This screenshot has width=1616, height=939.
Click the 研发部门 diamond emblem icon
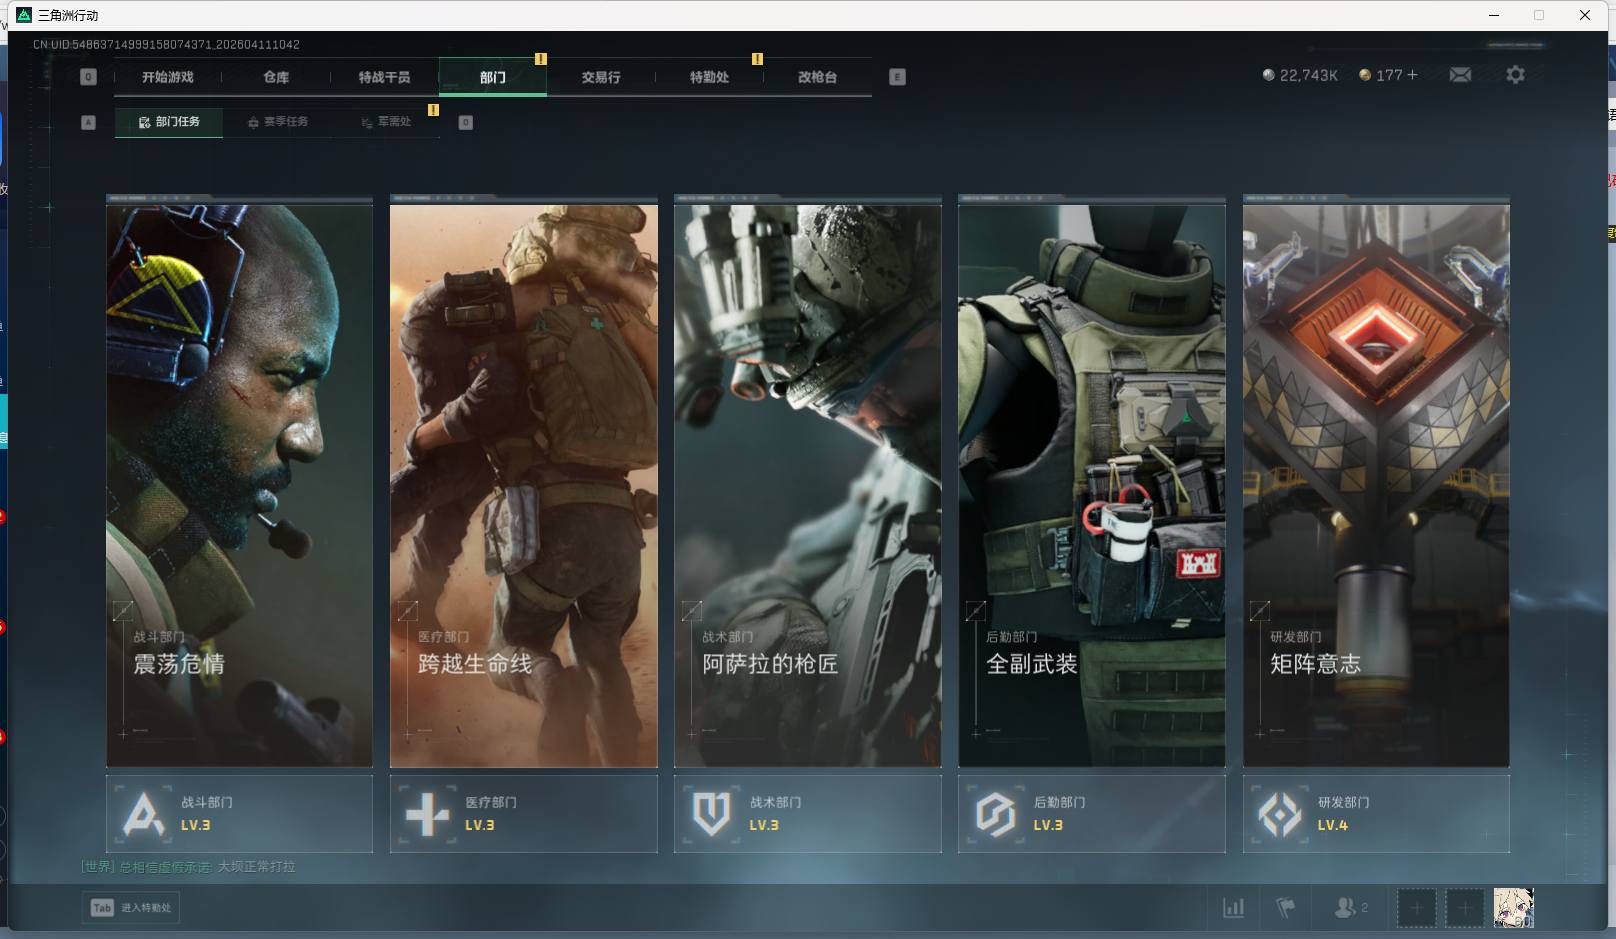[x=1279, y=814]
